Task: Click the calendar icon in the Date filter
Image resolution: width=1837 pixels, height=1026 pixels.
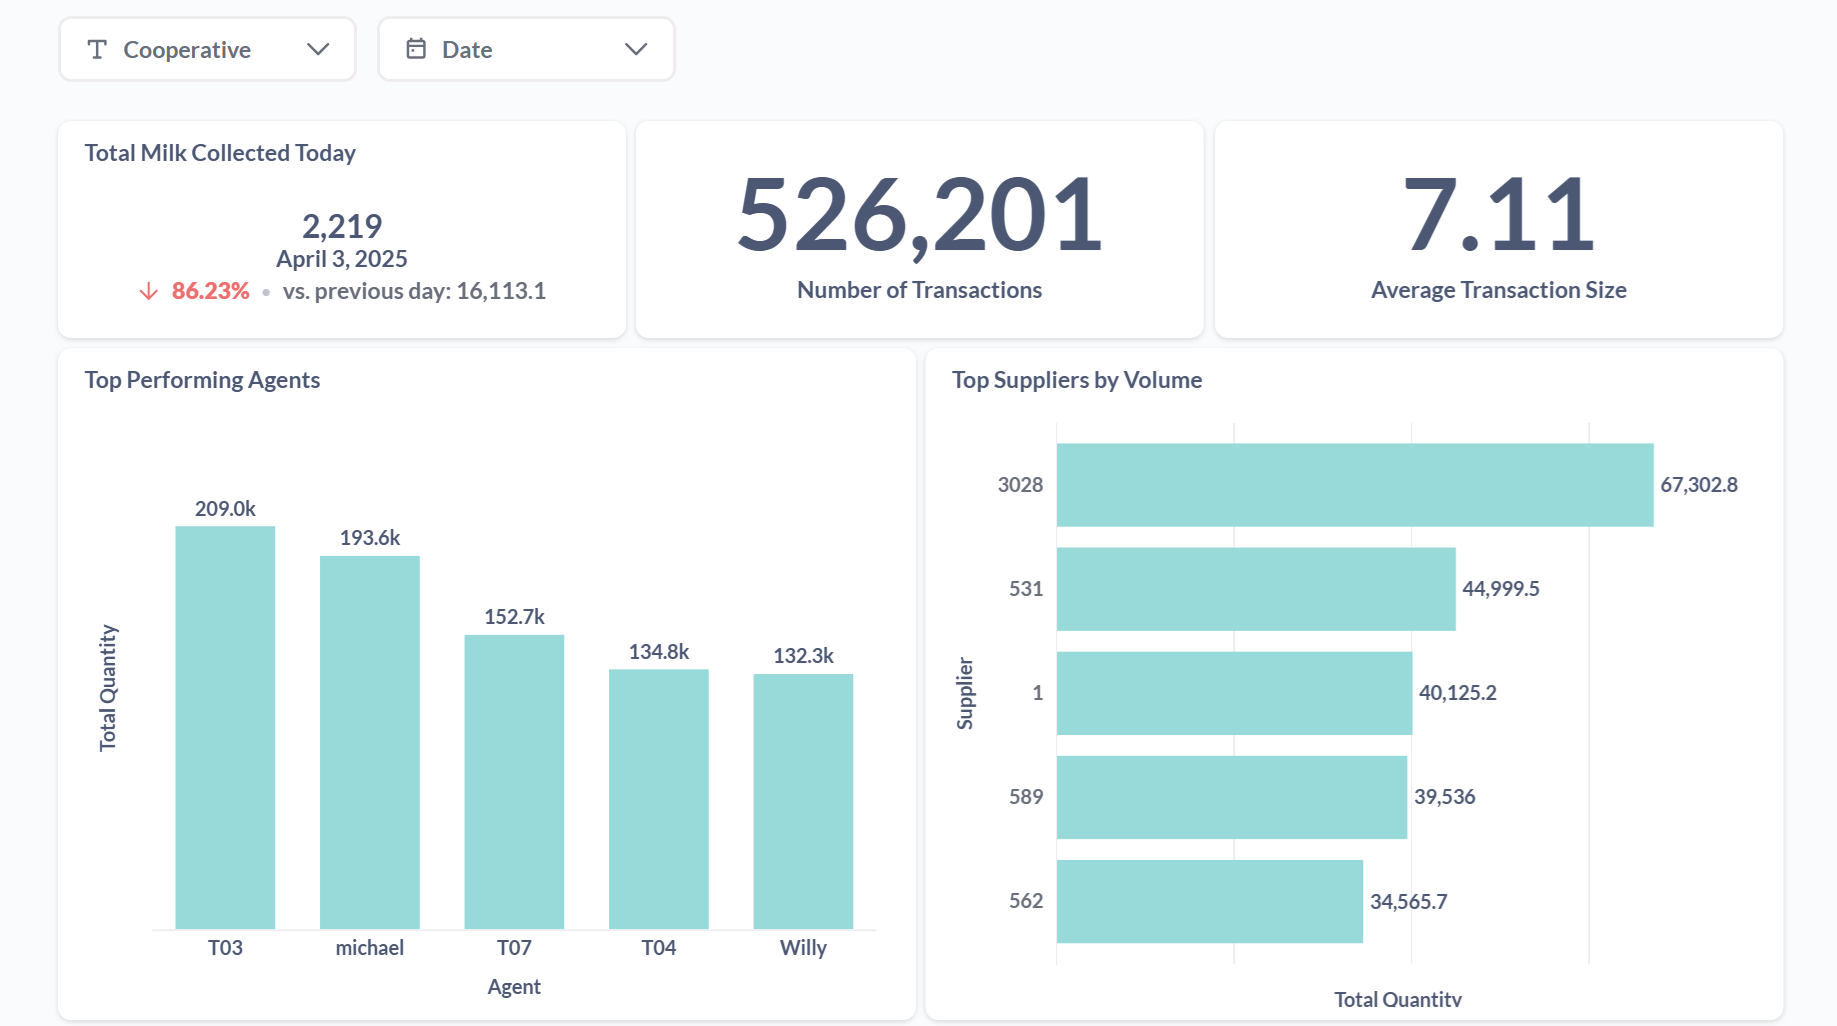Action: point(416,48)
